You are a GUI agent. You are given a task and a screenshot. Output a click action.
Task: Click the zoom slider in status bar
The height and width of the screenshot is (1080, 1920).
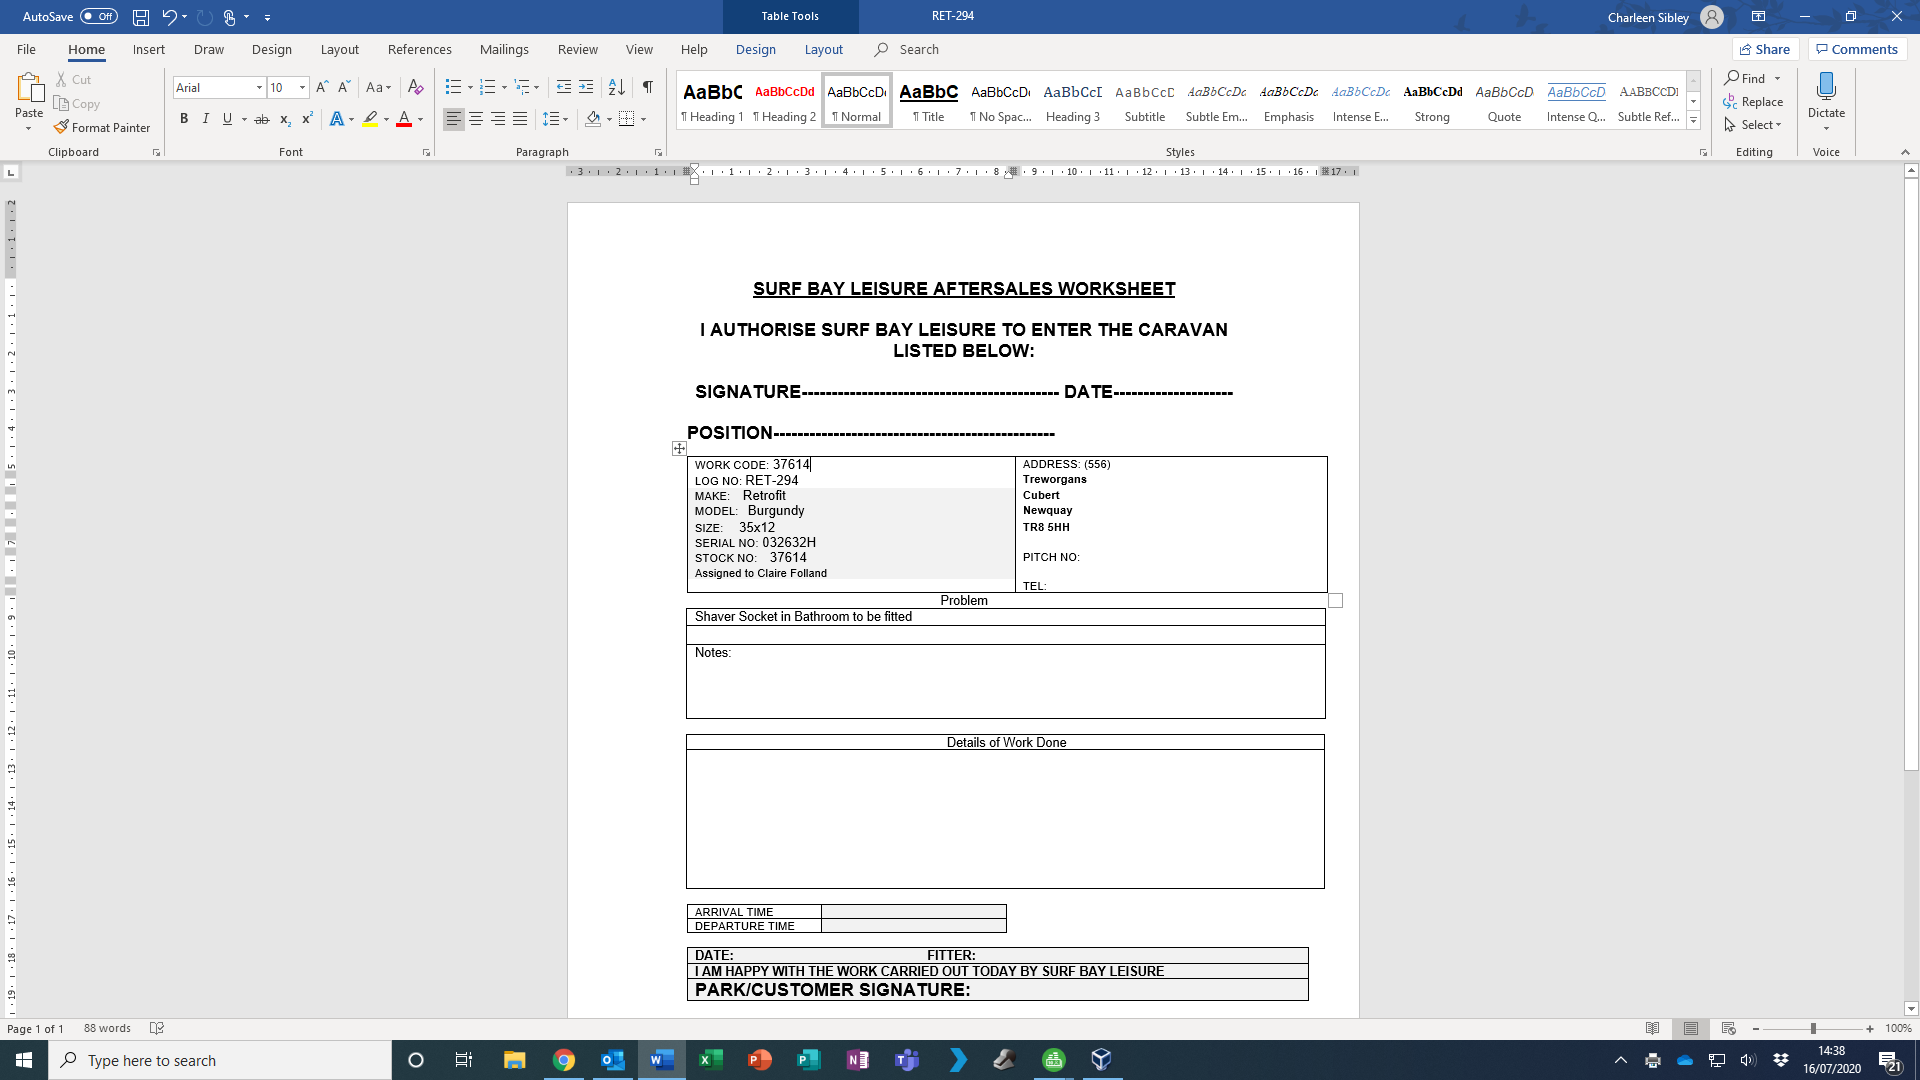point(1812,1029)
